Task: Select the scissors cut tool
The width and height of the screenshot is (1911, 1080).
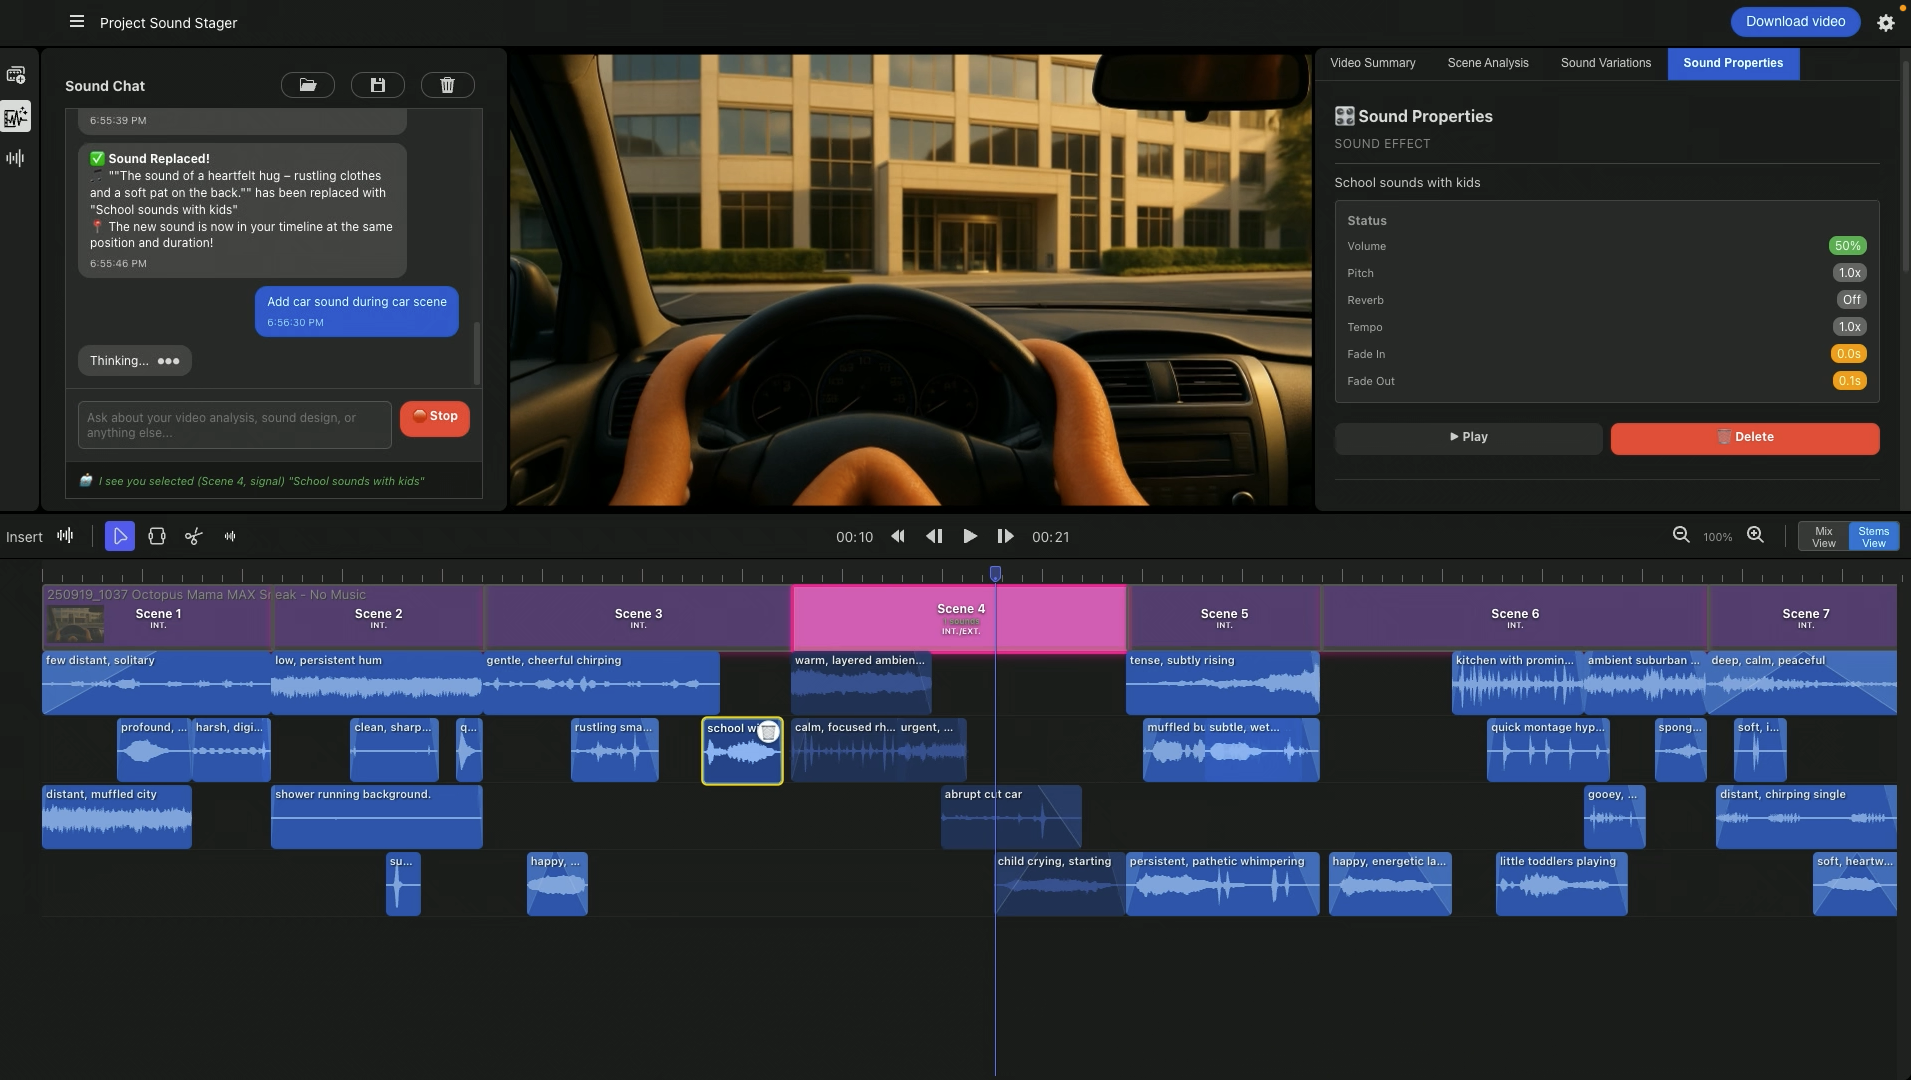Action: pyautogui.click(x=193, y=537)
